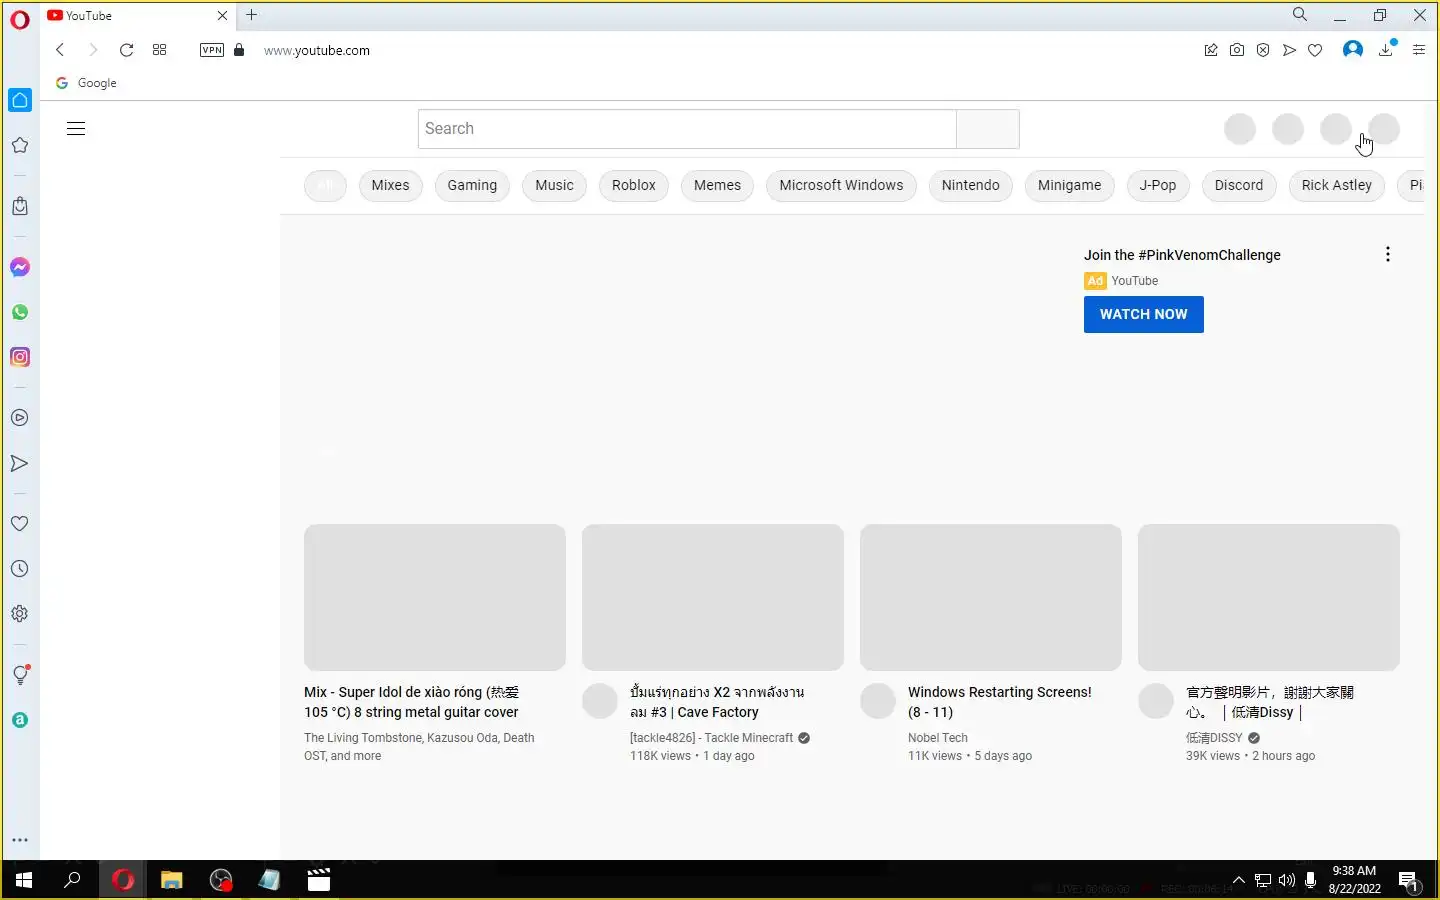Open the Super Idol guitar cover mix thumbnail

435,597
